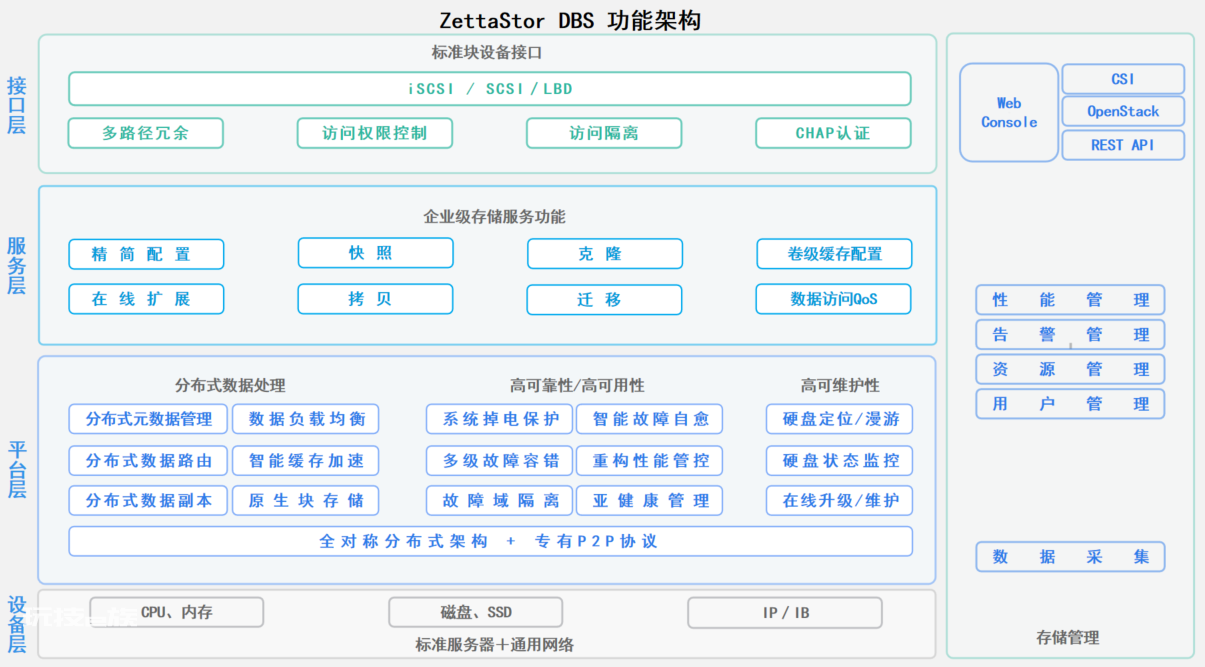Click the 接口层 layer label
This screenshot has width=1205, height=667.
click(x=17, y=104)
